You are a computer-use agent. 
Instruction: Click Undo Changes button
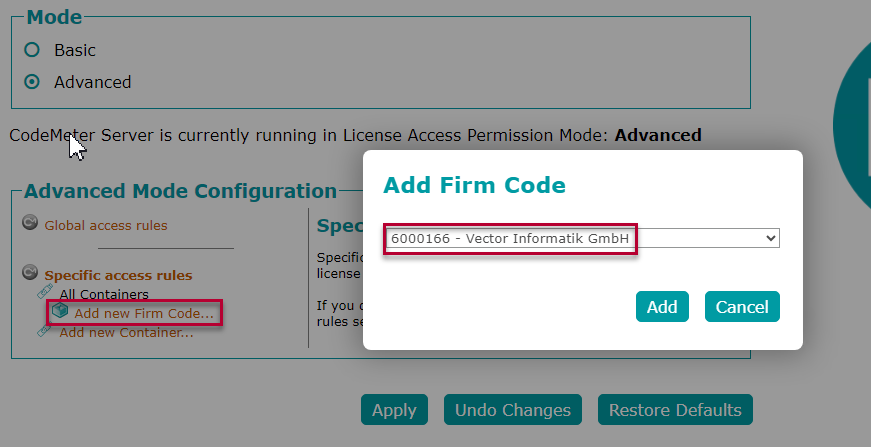pos(513,410)
